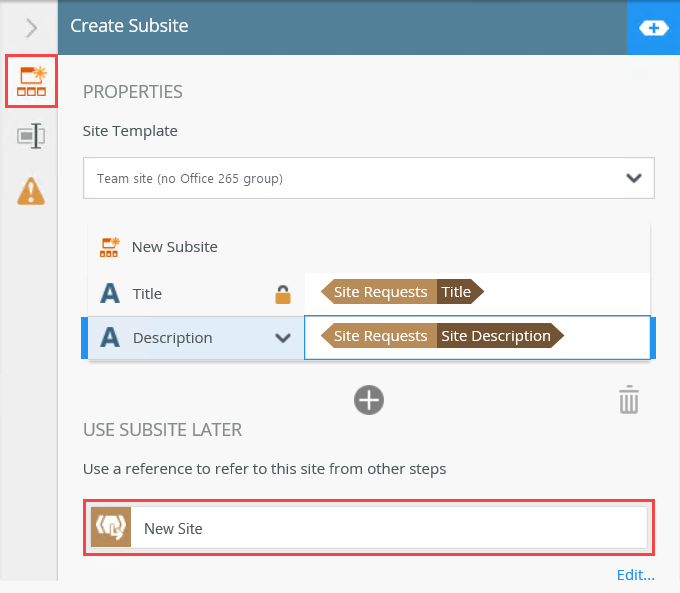Open the Create Subsite properties tab icon
The image size is (680, 593).
pos(31,81)
